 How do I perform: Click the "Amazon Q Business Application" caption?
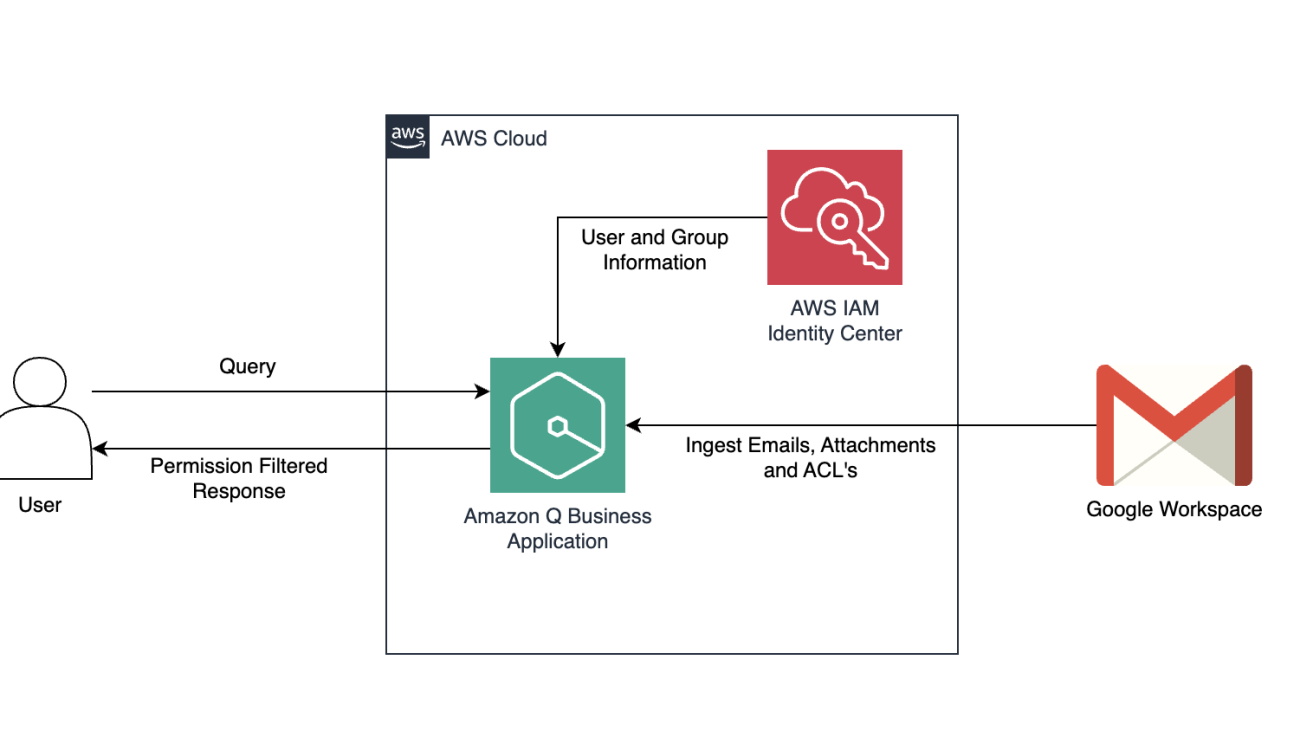pos(558,529)
